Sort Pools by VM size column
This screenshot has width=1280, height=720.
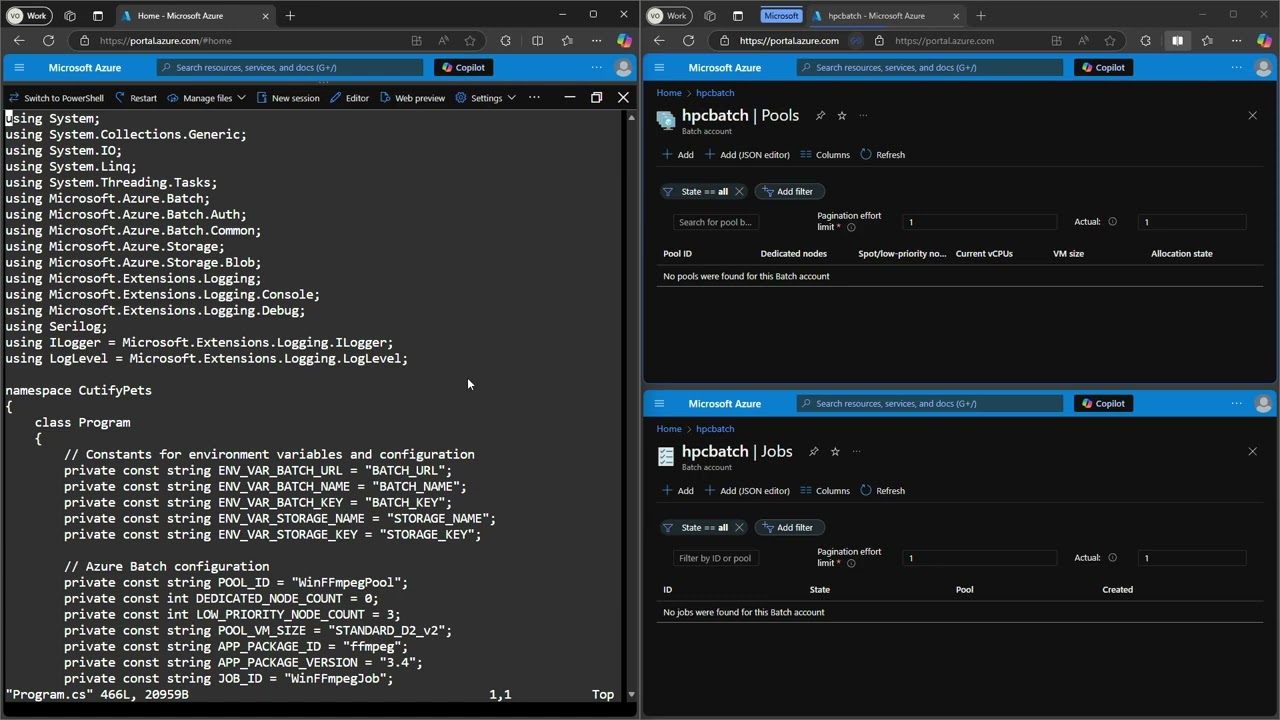(x=1068, y=254)
